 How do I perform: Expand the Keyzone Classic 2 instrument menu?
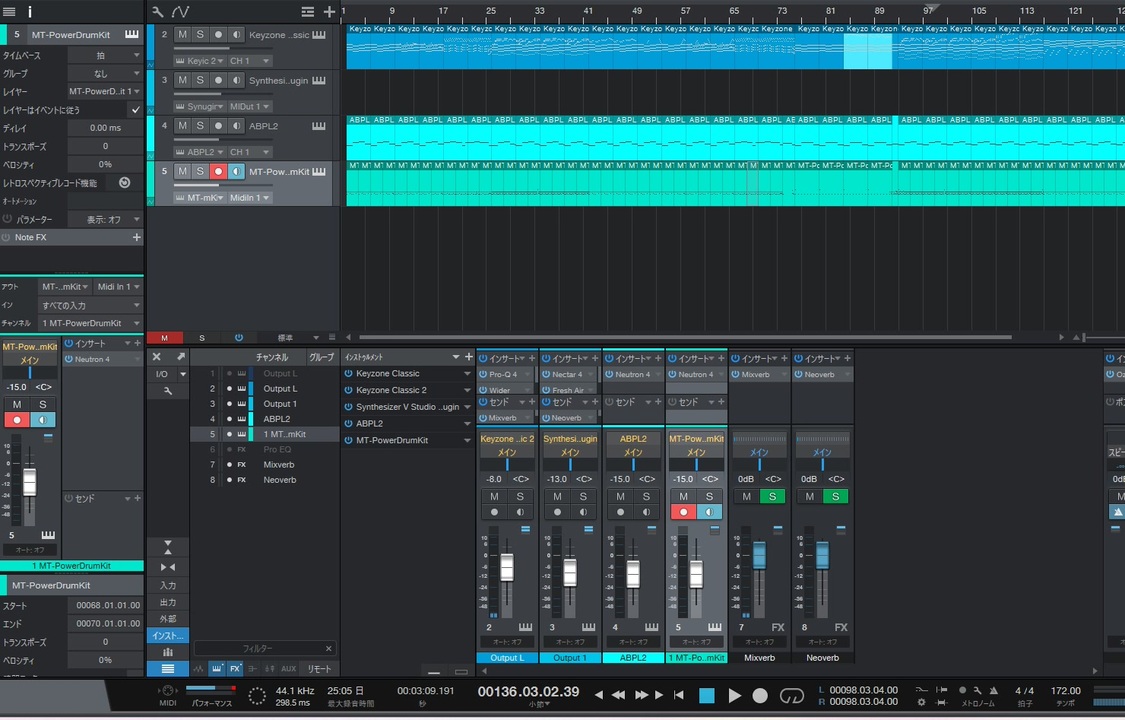[x=466, y=390]
